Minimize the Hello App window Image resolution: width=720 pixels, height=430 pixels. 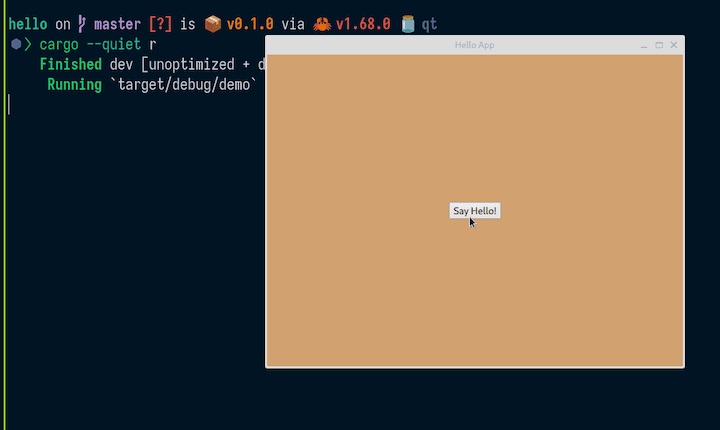point(644,45)
